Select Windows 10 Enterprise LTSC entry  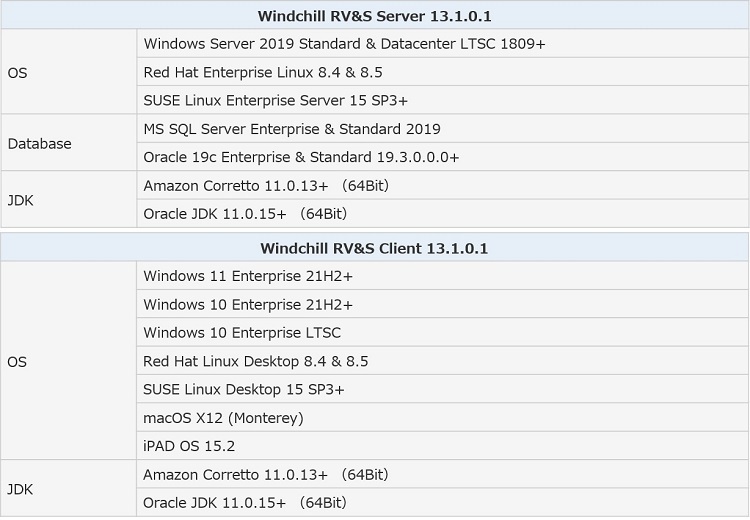click(242, 333)
